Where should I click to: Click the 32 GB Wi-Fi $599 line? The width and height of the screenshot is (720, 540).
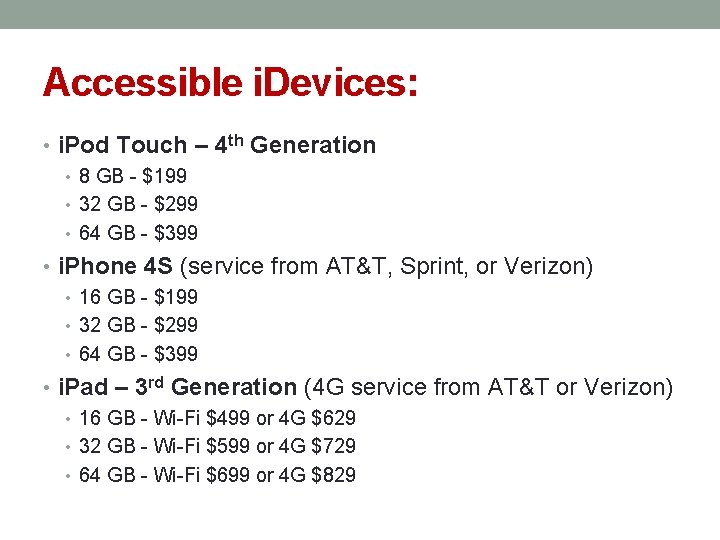pos(217,446)
